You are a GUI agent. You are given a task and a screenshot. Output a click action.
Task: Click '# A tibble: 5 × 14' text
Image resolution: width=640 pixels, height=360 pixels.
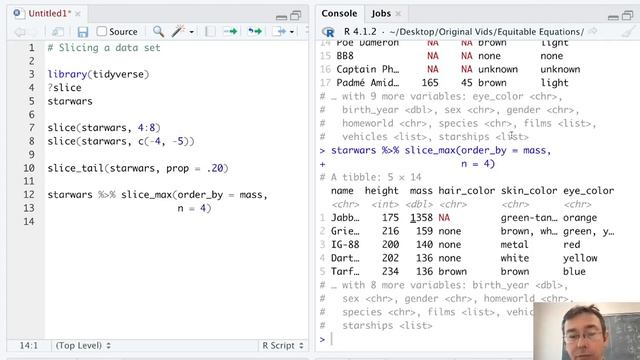coord(371,177)
